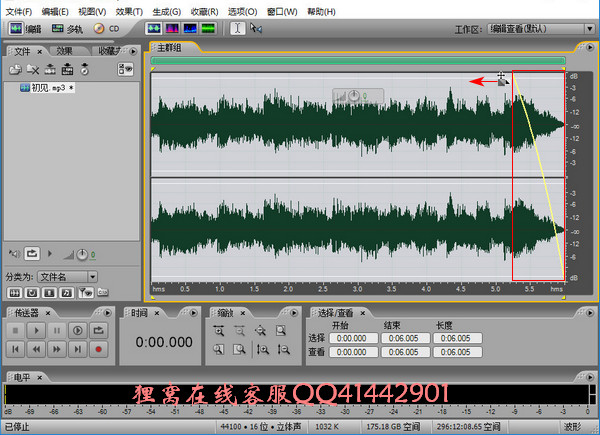Click the zoom out horizontally icon
The height and width of the screenshot is (435, 600).
pos(240,331)
